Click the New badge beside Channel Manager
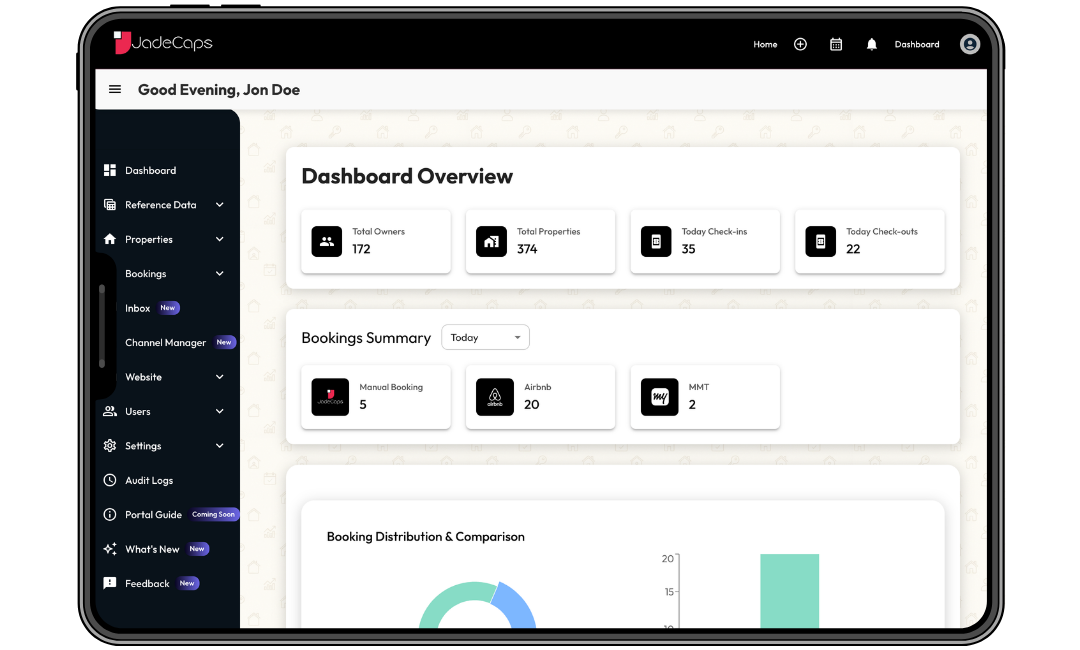 point(225,342)
